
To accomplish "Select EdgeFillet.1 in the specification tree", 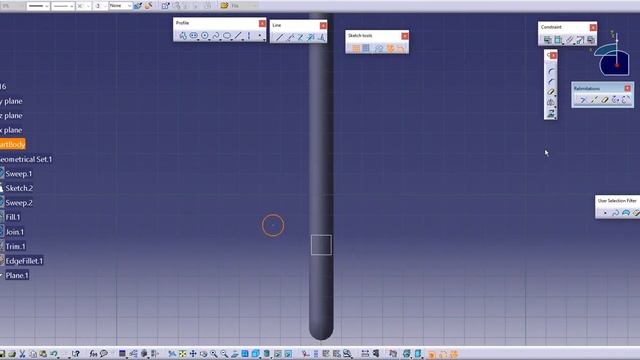I will point(24,261).
